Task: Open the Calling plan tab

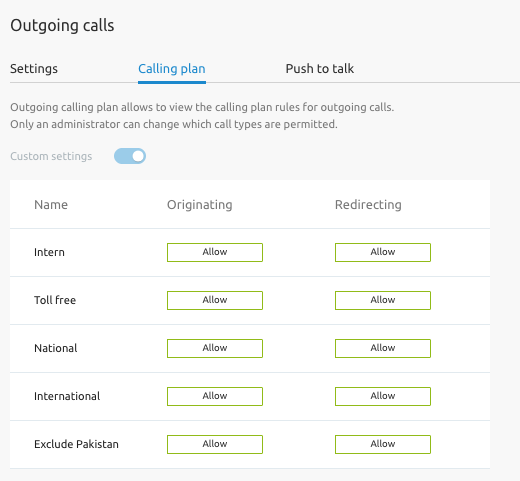Action: 172,69
